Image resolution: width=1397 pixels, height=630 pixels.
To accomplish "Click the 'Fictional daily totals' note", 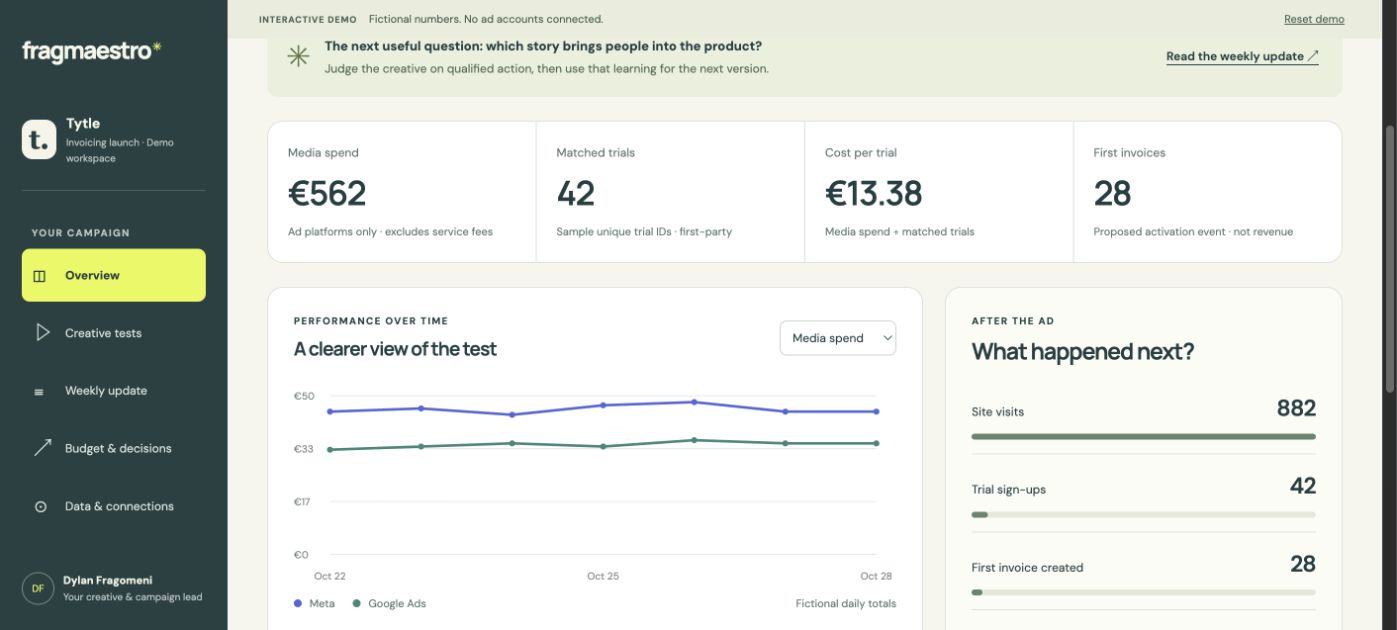I will (846, 603).
